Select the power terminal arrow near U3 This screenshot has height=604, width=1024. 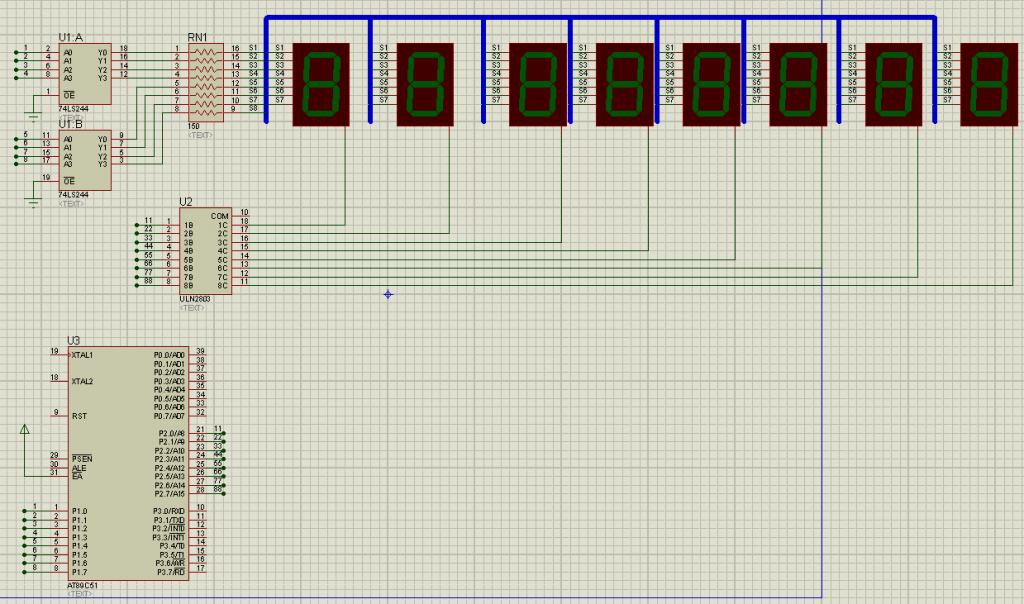[24, 429]
